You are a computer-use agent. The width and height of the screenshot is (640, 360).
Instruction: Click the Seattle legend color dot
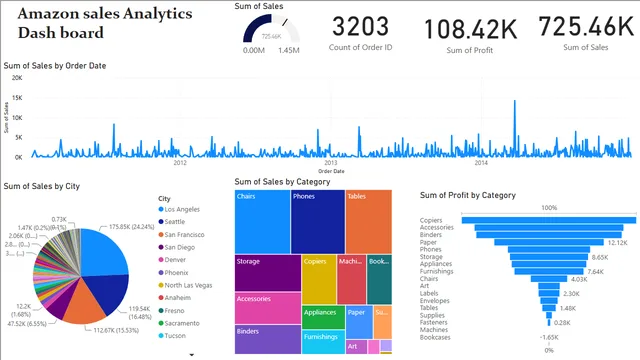161,222
